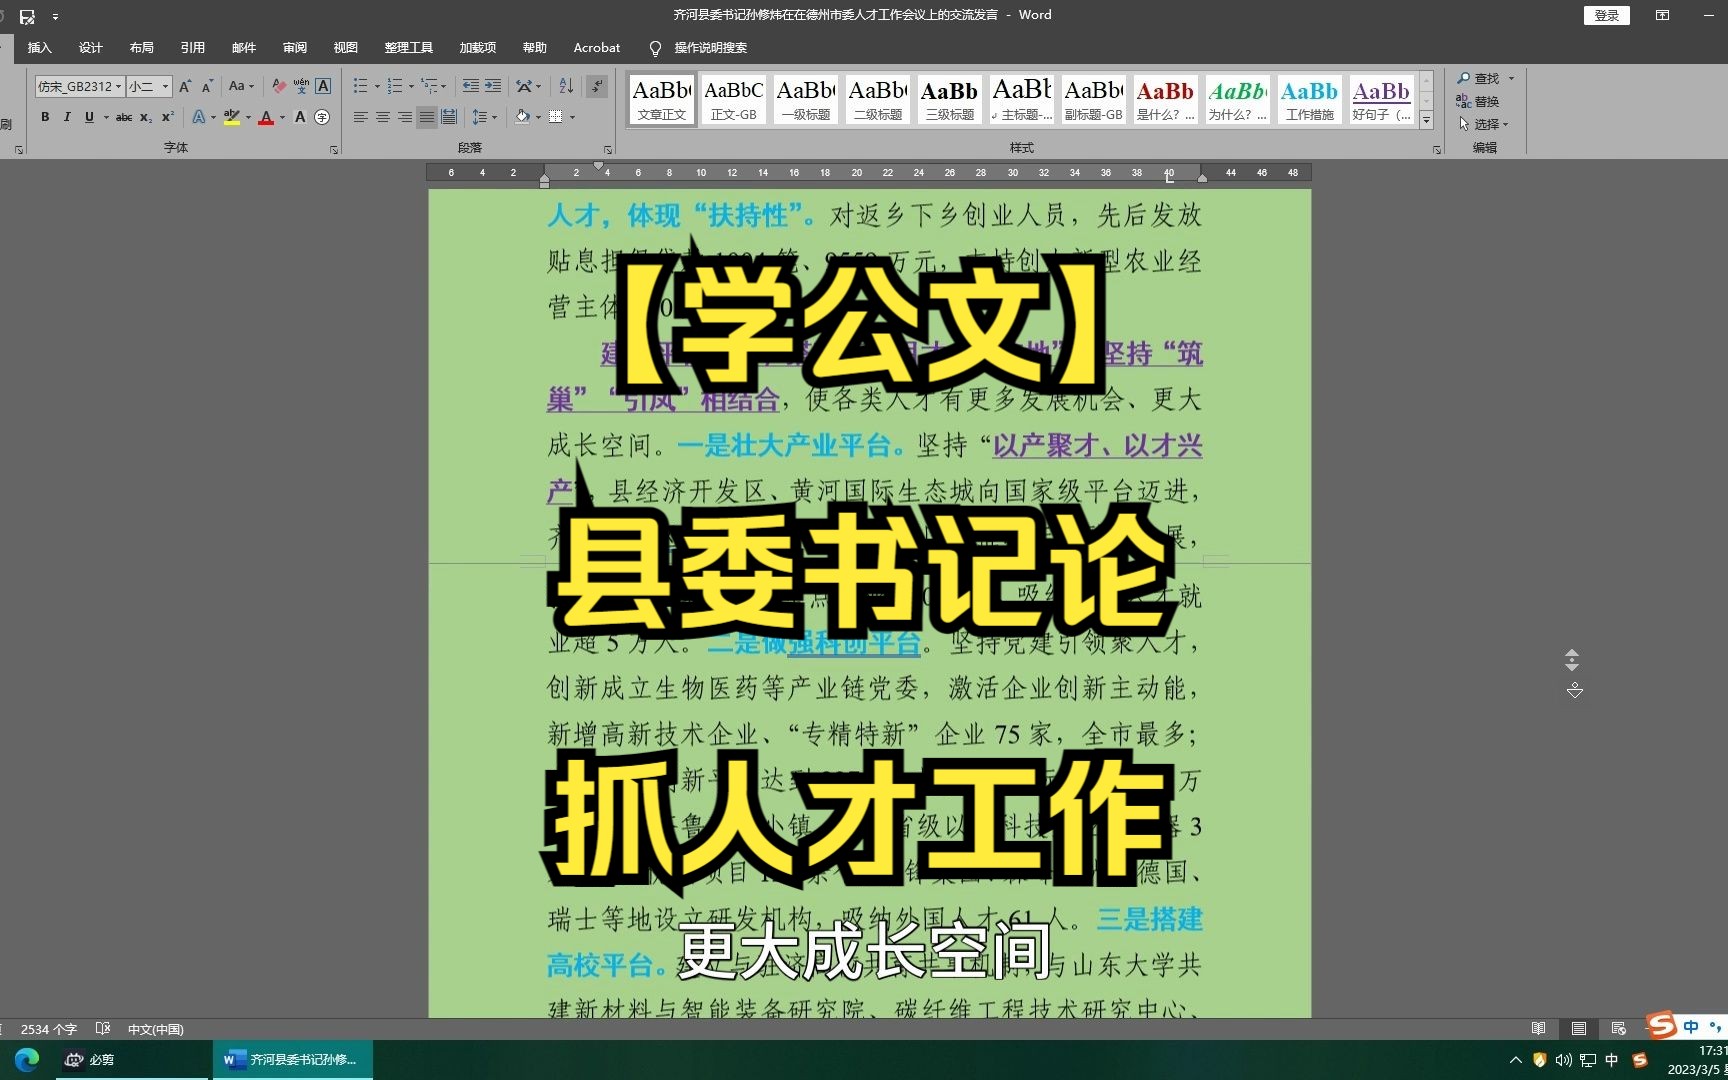Click text highlight color yellow swatch
Image resolution: width=1728 pixels, height=1080 pixels.
(x=232, y=117)
